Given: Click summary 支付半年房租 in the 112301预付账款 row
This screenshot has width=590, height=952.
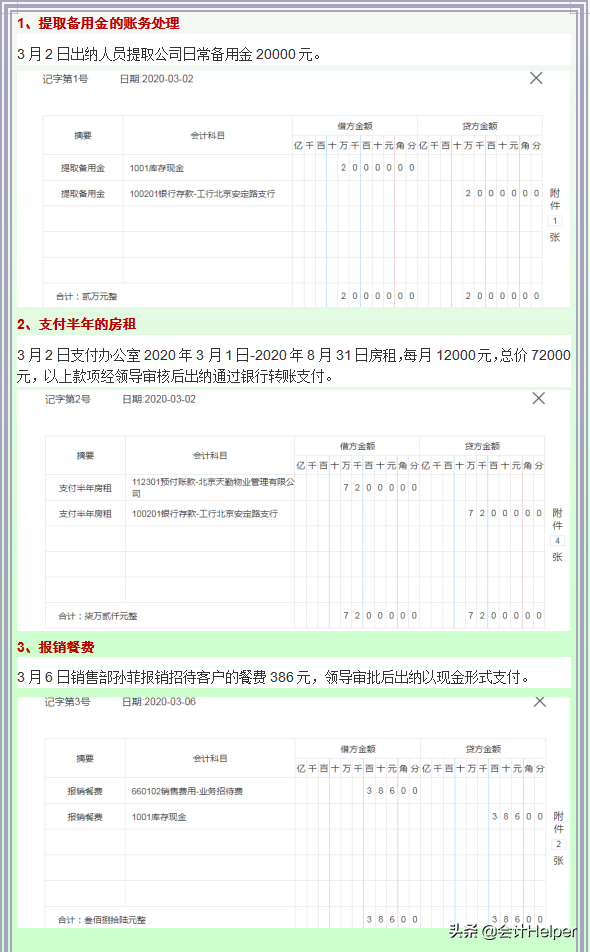Looking at the screenshot, I should 85,488.
